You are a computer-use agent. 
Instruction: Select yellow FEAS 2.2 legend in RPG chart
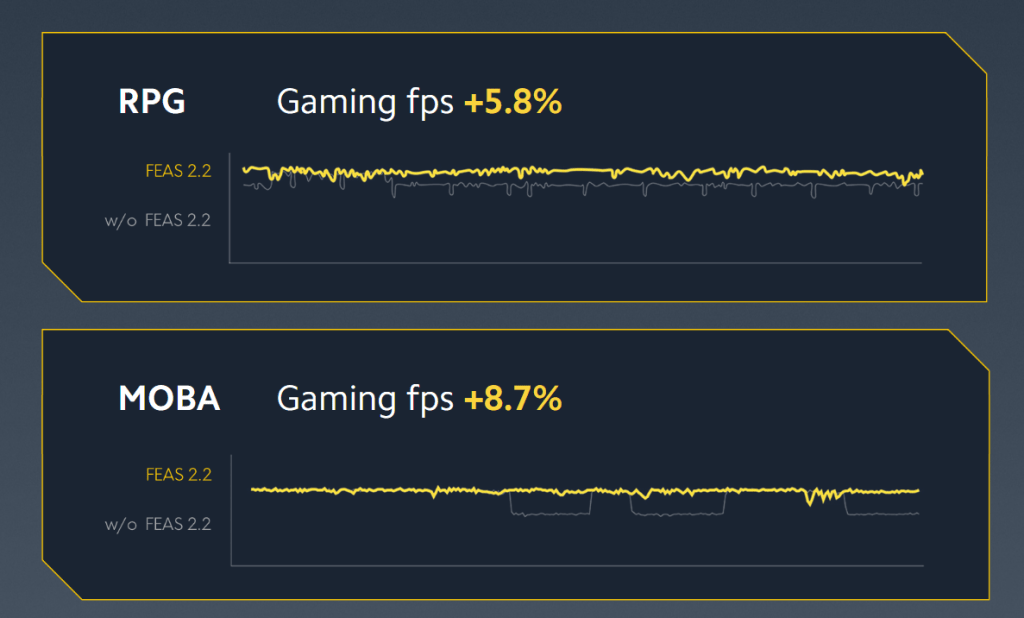[x=179, y=171]
